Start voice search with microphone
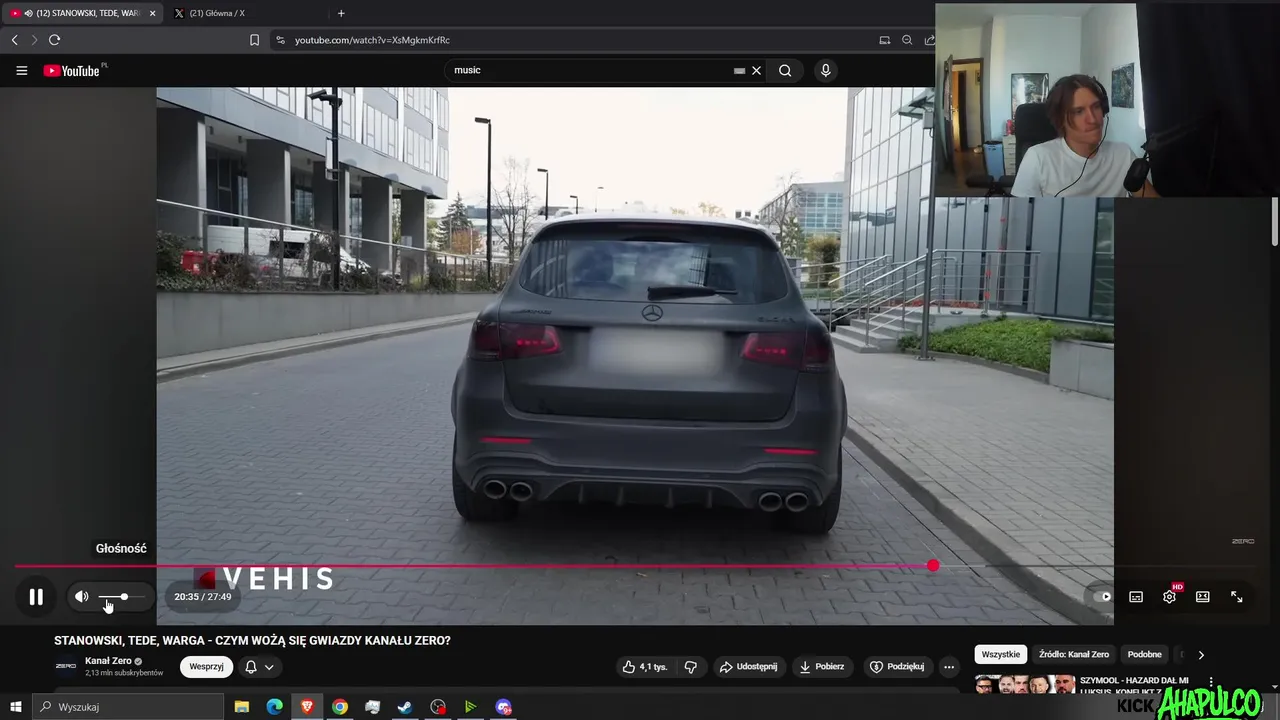Viewport: 1280px width, 720px height. coord(825,70)
